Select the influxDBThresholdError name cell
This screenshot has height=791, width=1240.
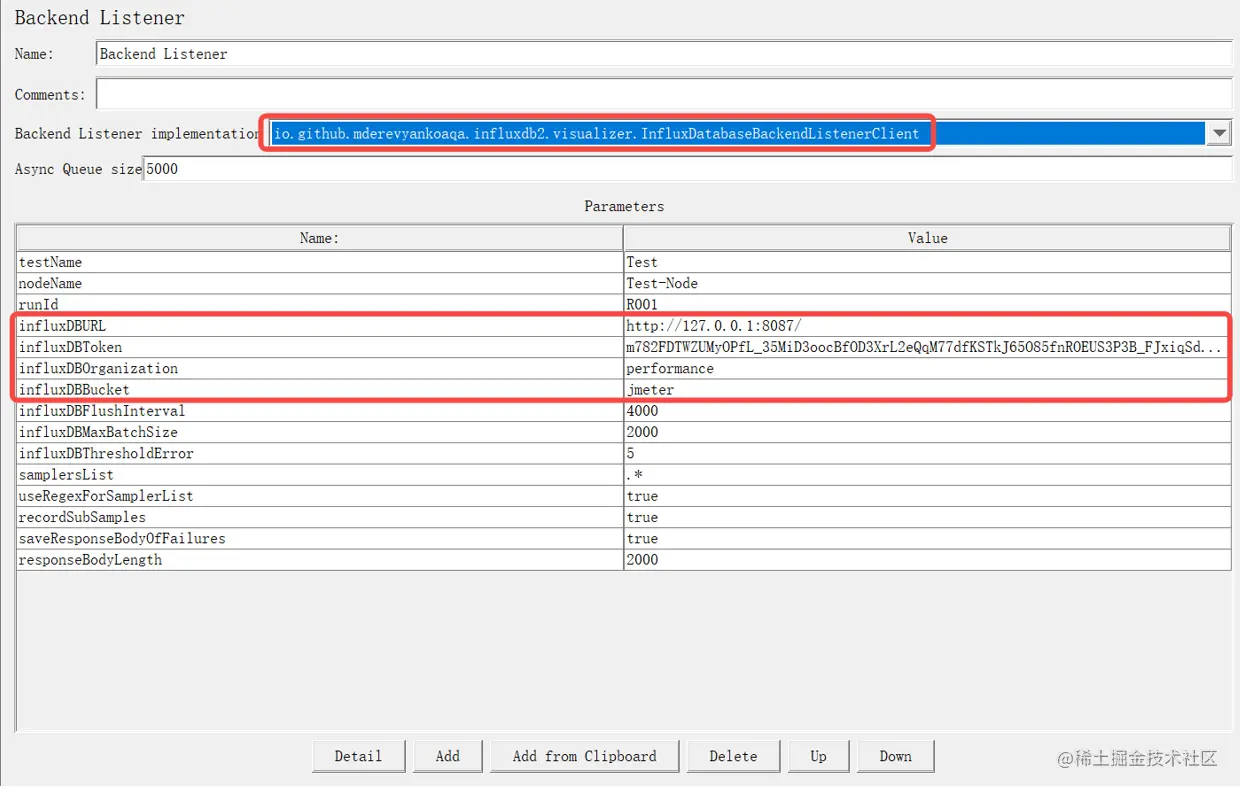[x=320, y=453]
